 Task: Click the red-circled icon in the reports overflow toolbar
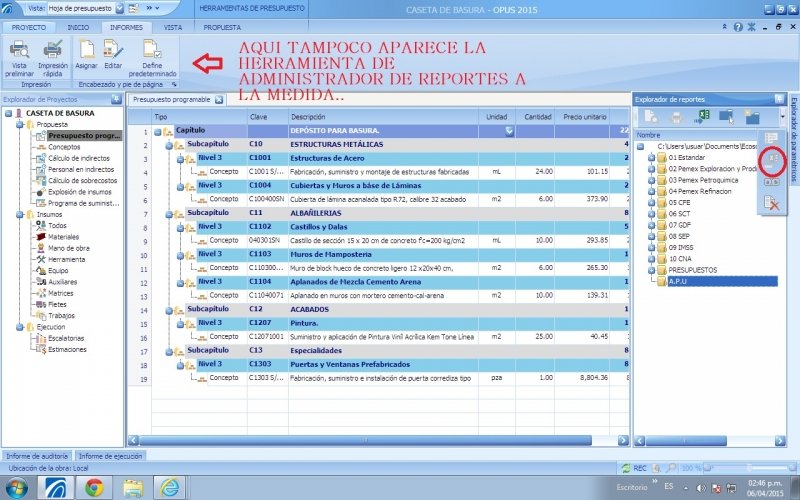point(771,159)
